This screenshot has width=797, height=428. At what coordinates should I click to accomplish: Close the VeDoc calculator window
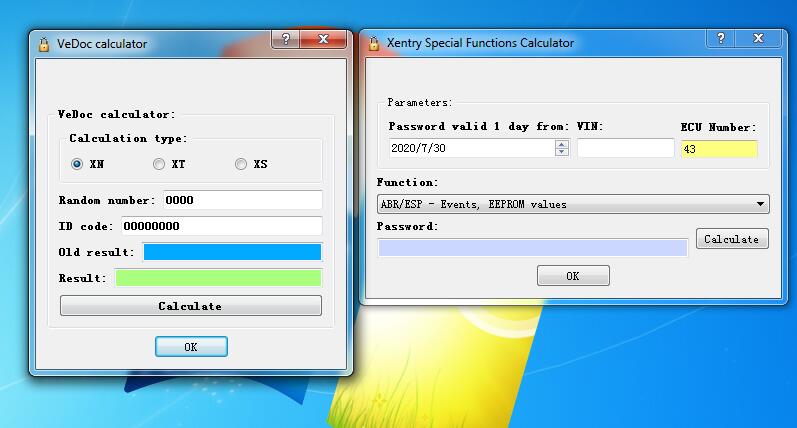[323, 39]
